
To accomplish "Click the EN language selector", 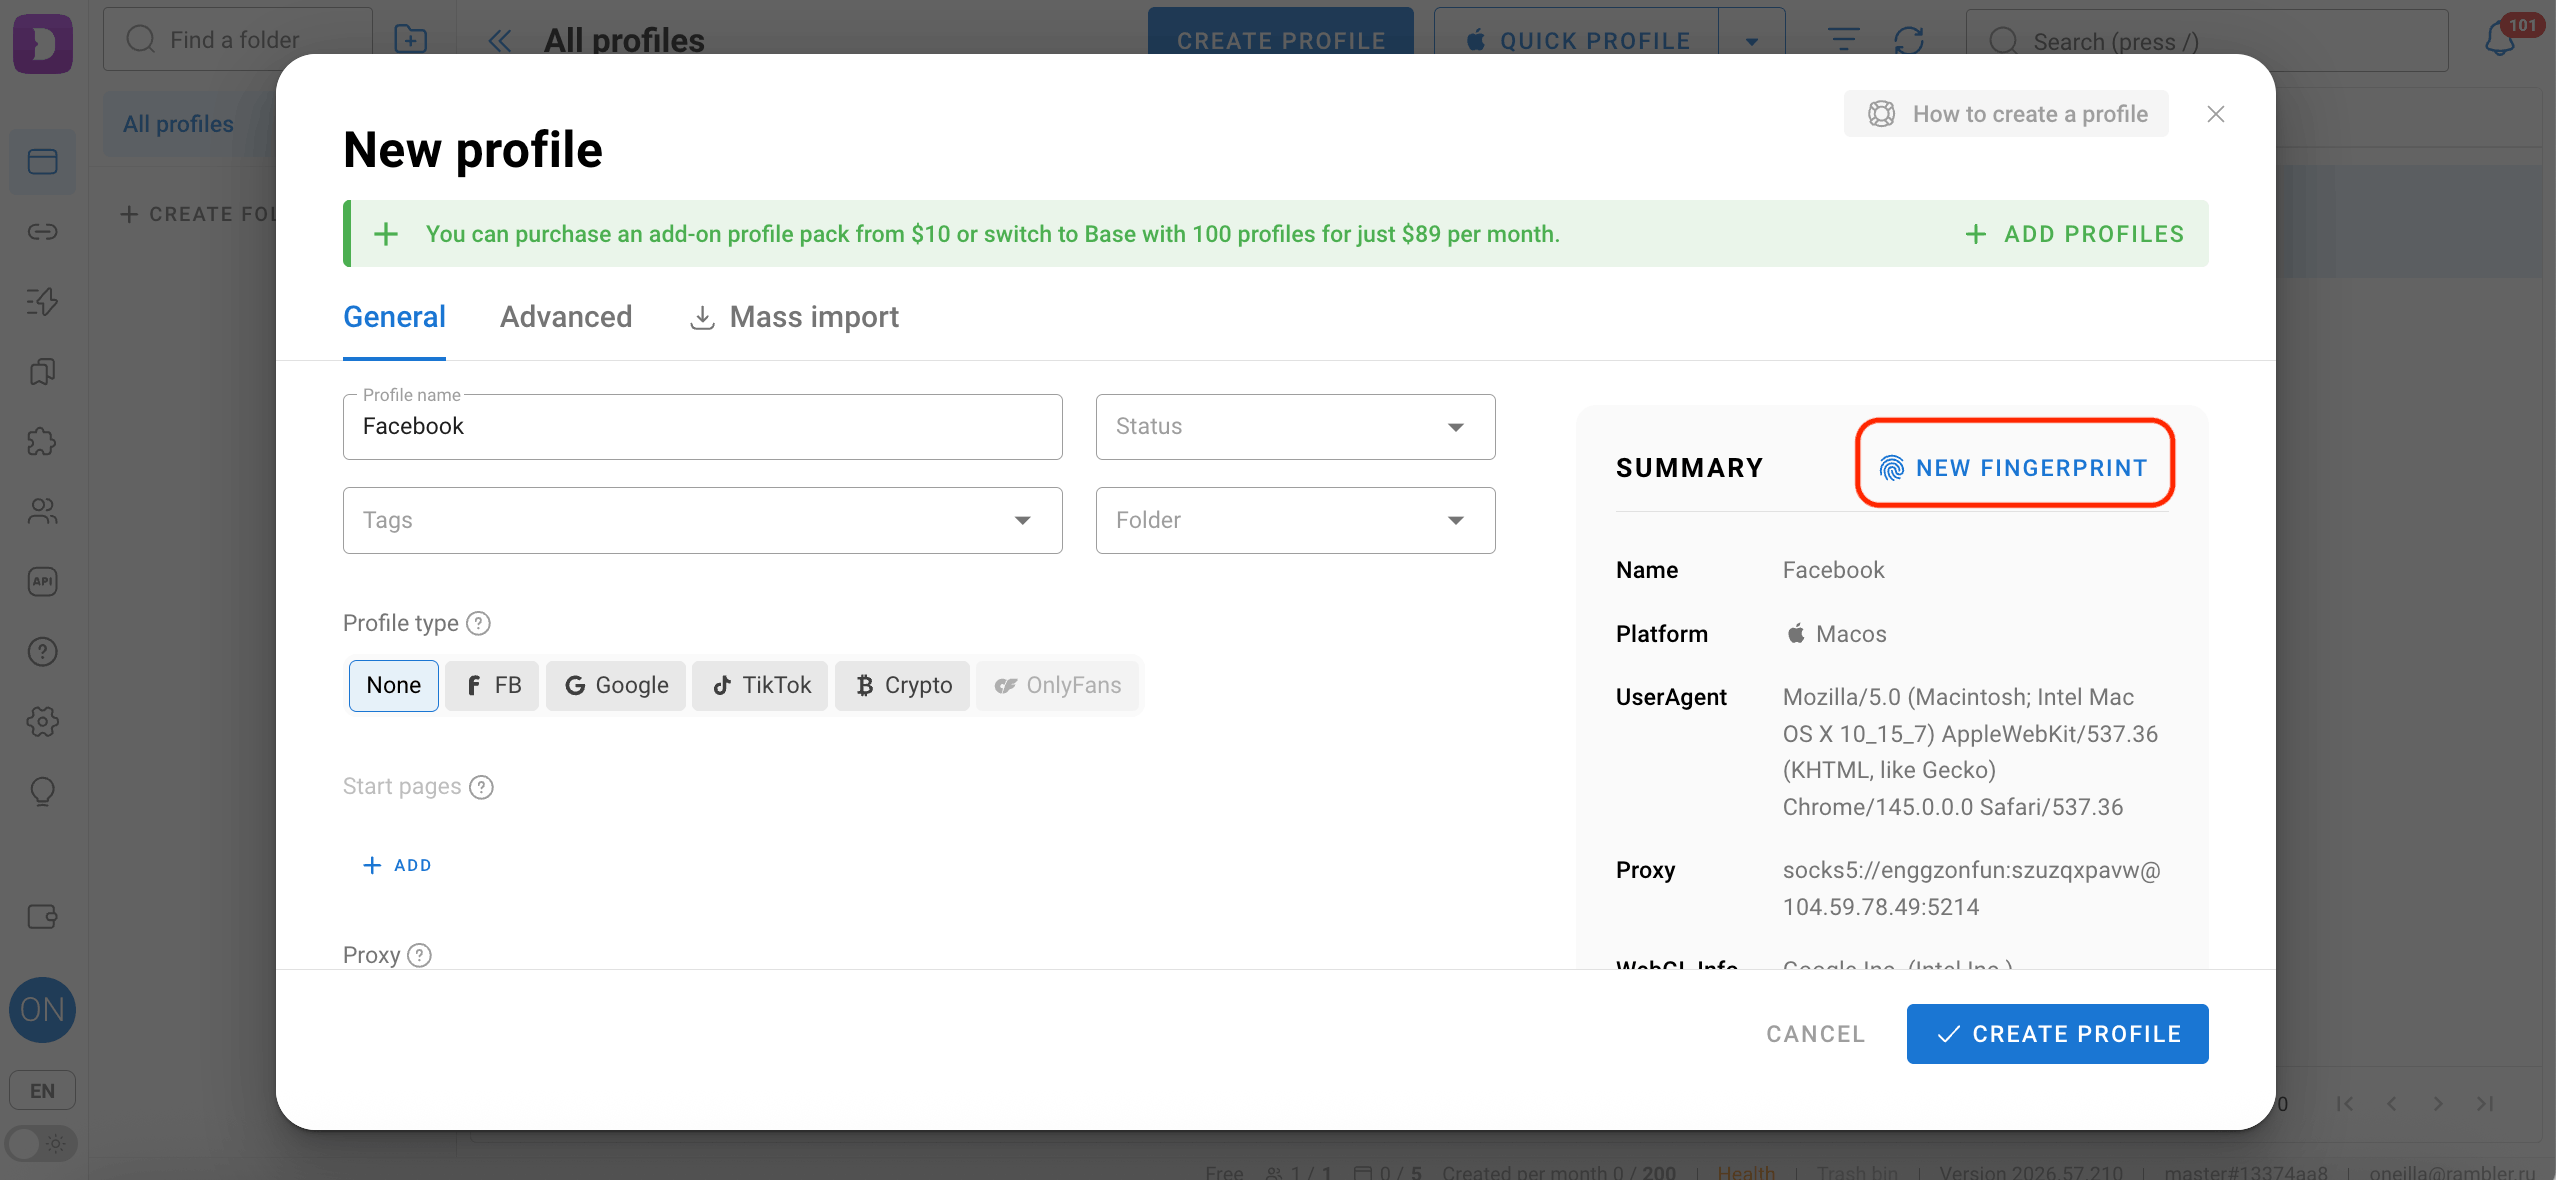I will (x=42, y=1089).
